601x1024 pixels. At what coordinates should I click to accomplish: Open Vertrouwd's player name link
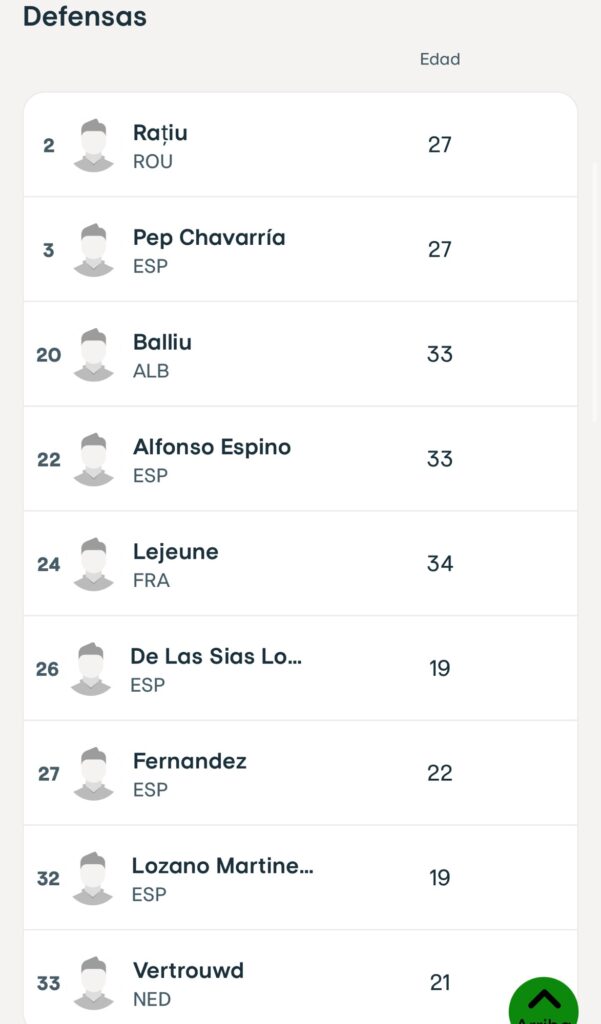pyautogui.click(x=188, y=970)
